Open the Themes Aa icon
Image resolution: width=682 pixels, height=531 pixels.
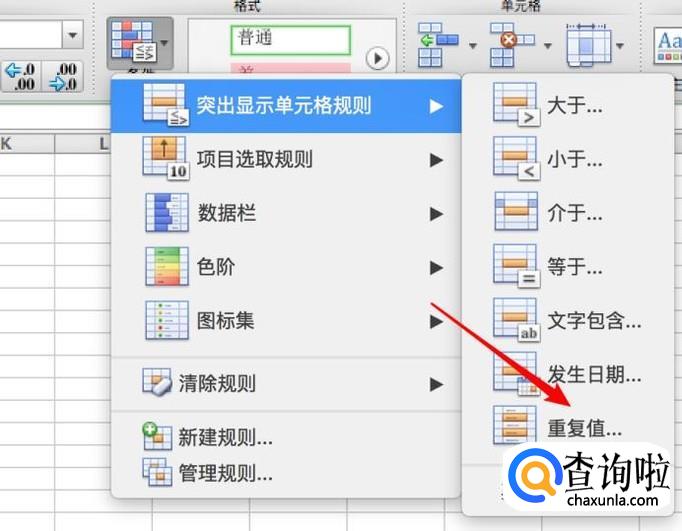pyautogui.click(x=668, y=45)
